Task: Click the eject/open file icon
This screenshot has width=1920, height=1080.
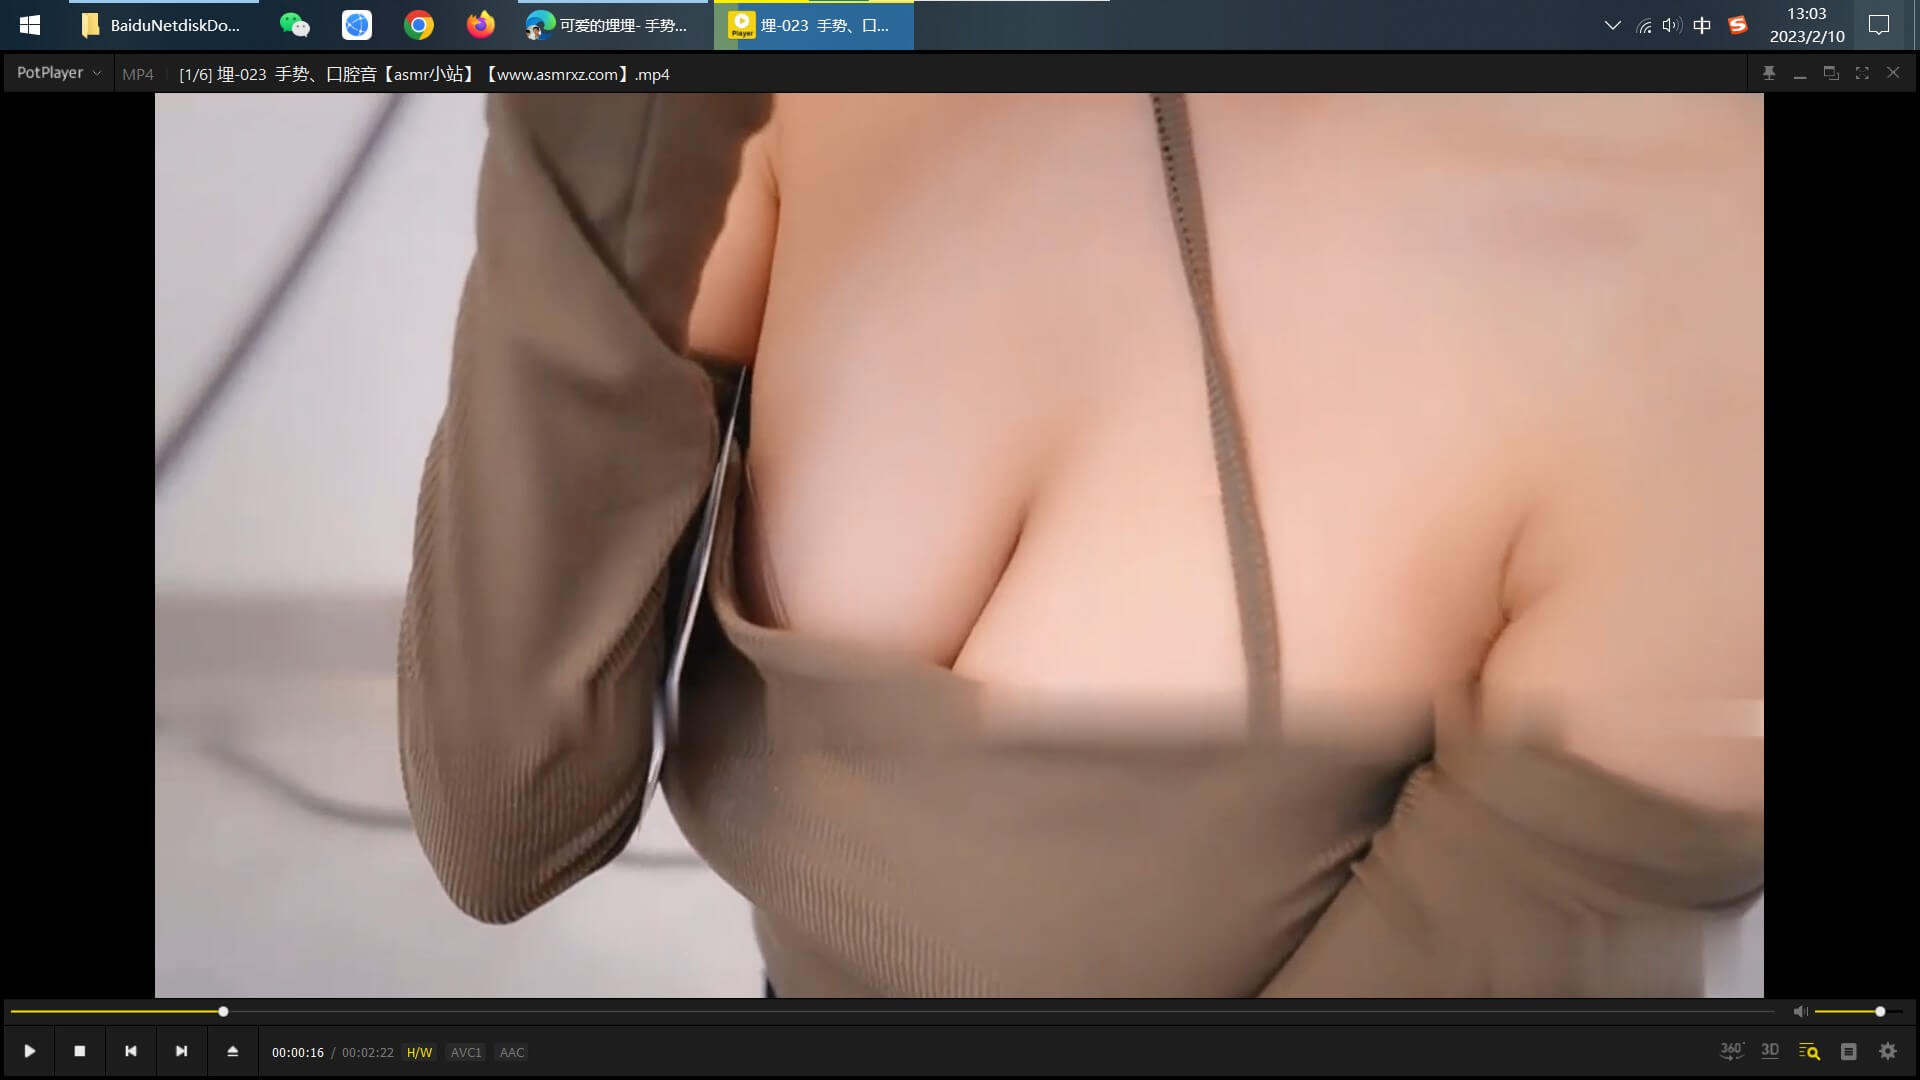Action: click(232, 1051)
